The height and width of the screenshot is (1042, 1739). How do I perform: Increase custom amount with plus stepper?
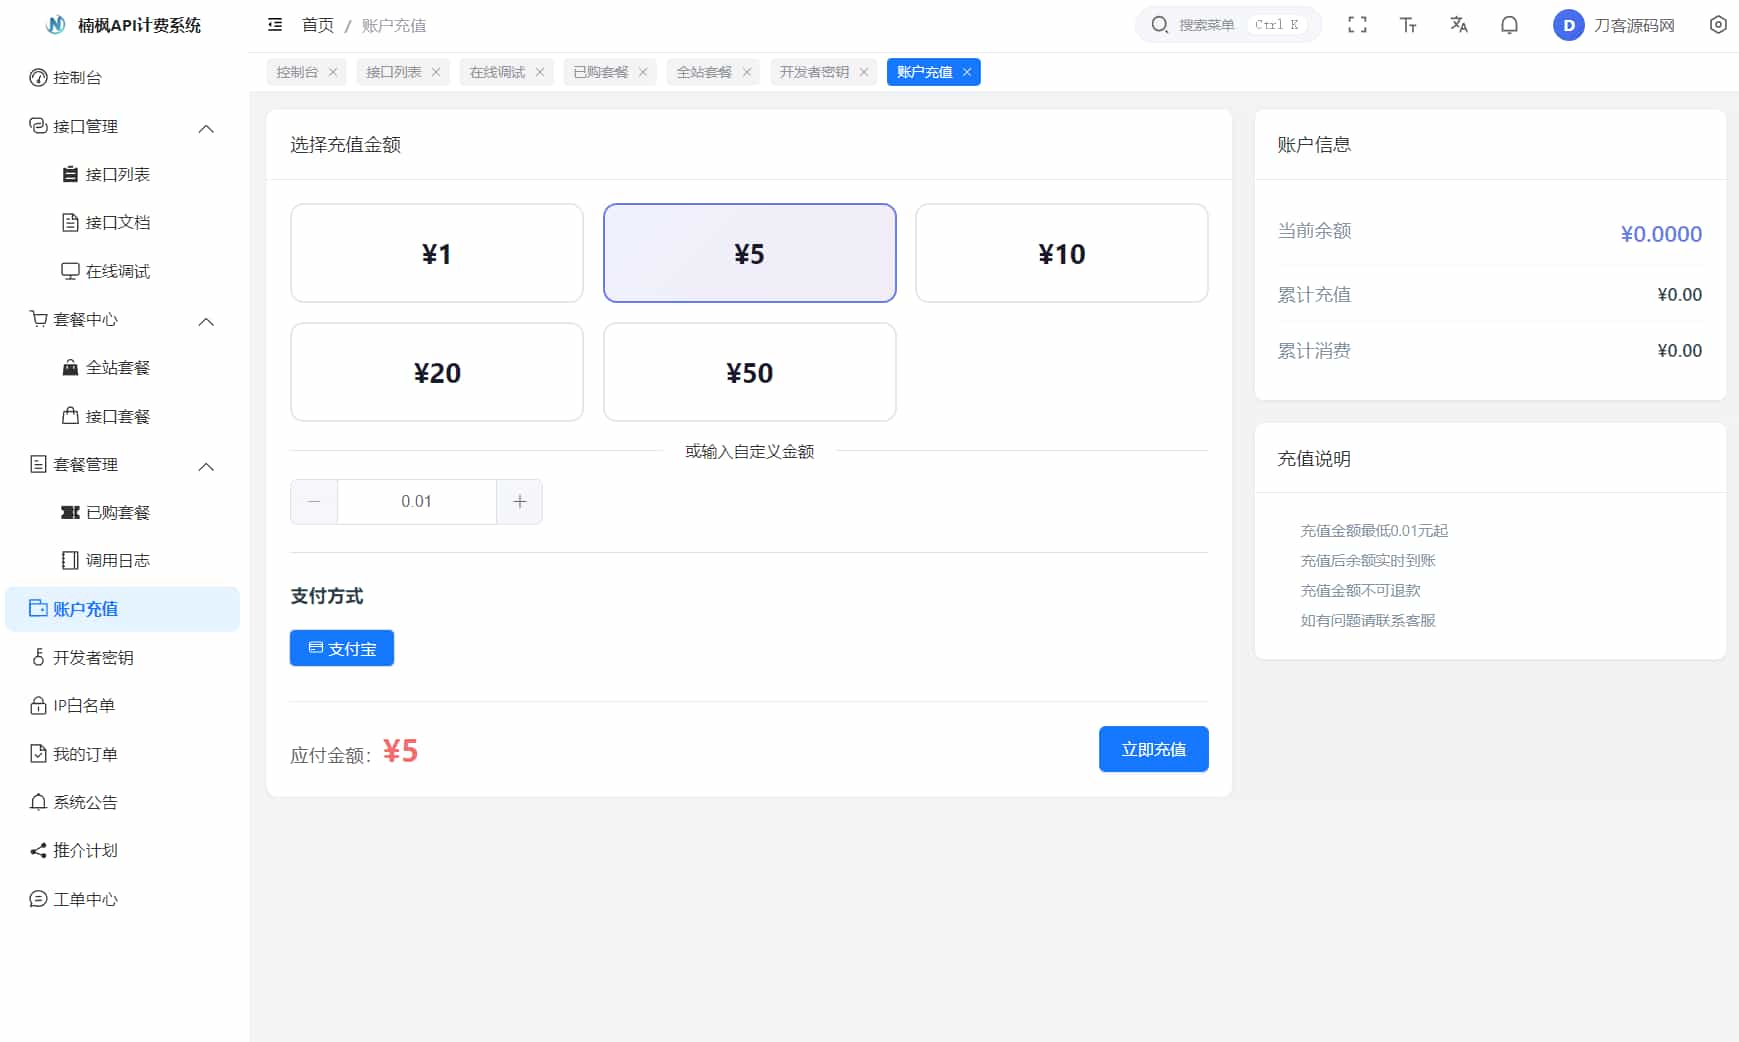coord(519,501)
